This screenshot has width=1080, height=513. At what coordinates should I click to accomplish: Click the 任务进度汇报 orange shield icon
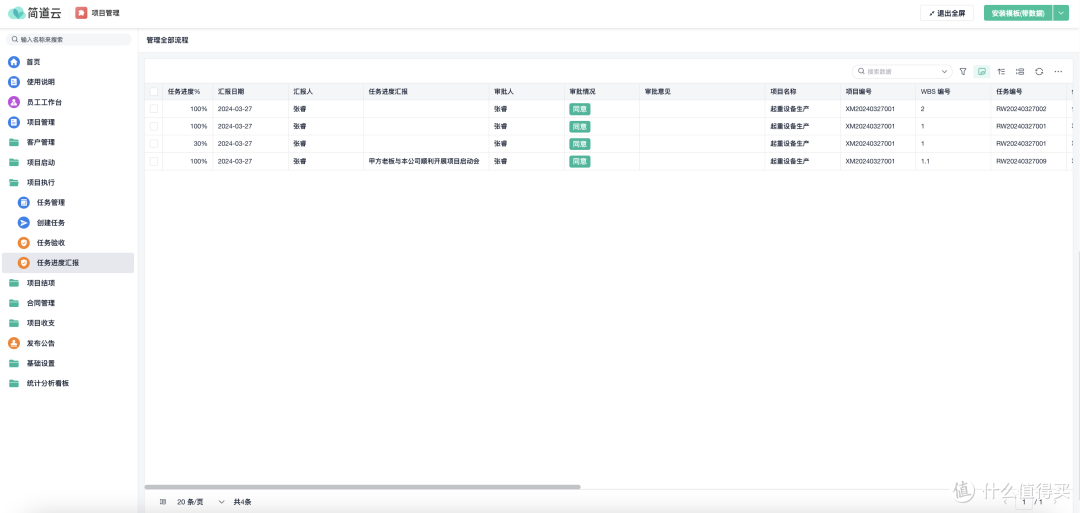[23, 263]
